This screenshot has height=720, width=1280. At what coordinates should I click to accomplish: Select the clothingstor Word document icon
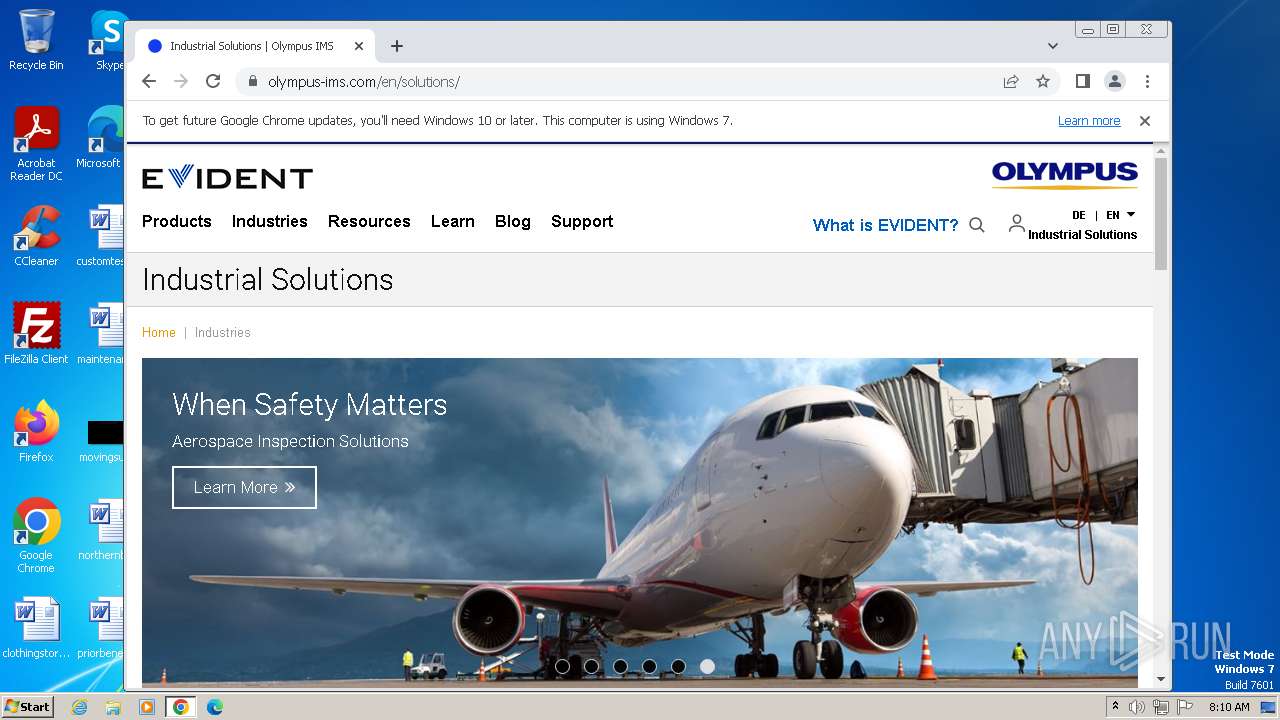pyautogui.click(x=36, y=628)
